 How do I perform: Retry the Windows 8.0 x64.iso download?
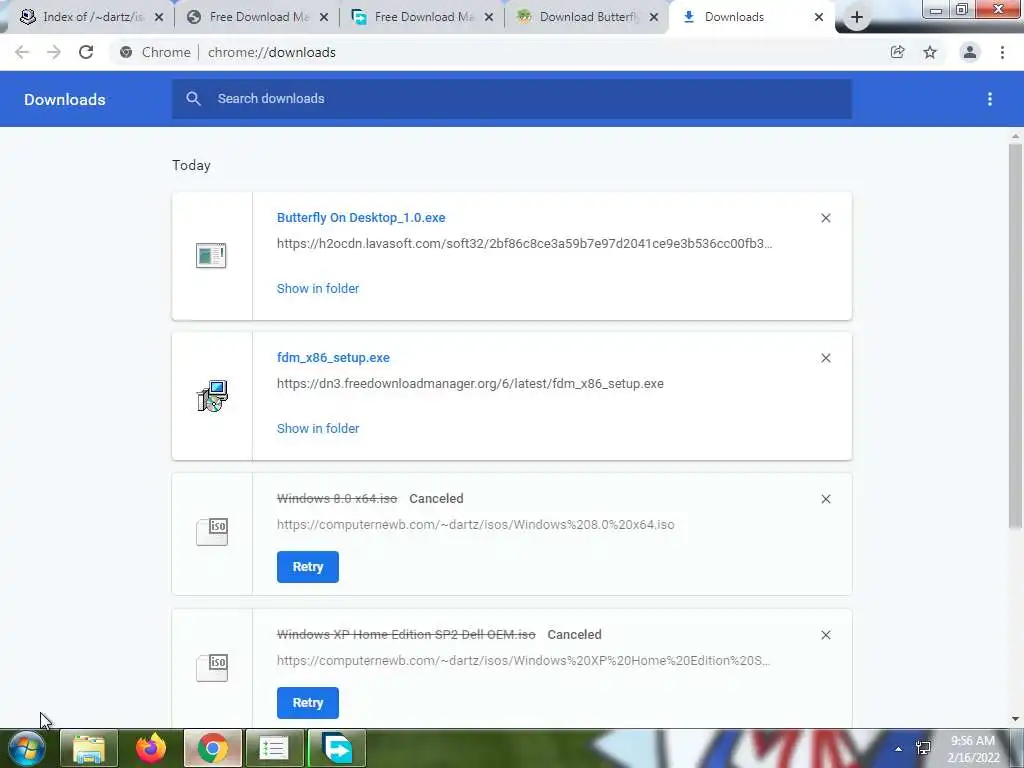(308, 567)
